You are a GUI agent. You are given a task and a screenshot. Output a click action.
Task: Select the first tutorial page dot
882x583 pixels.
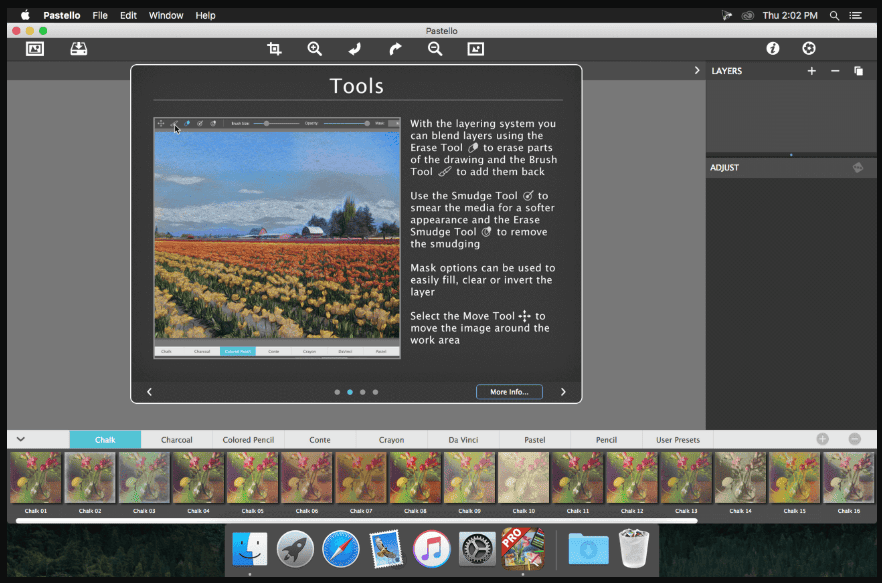337,392
